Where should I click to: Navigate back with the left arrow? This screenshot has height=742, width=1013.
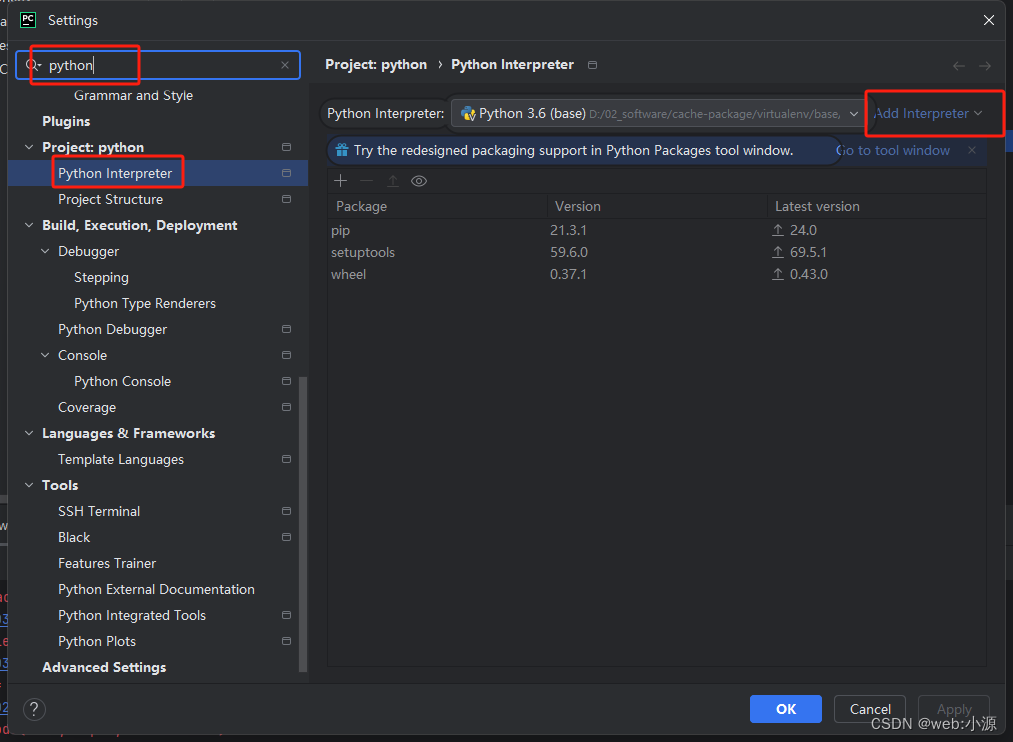tap(959, 66)
